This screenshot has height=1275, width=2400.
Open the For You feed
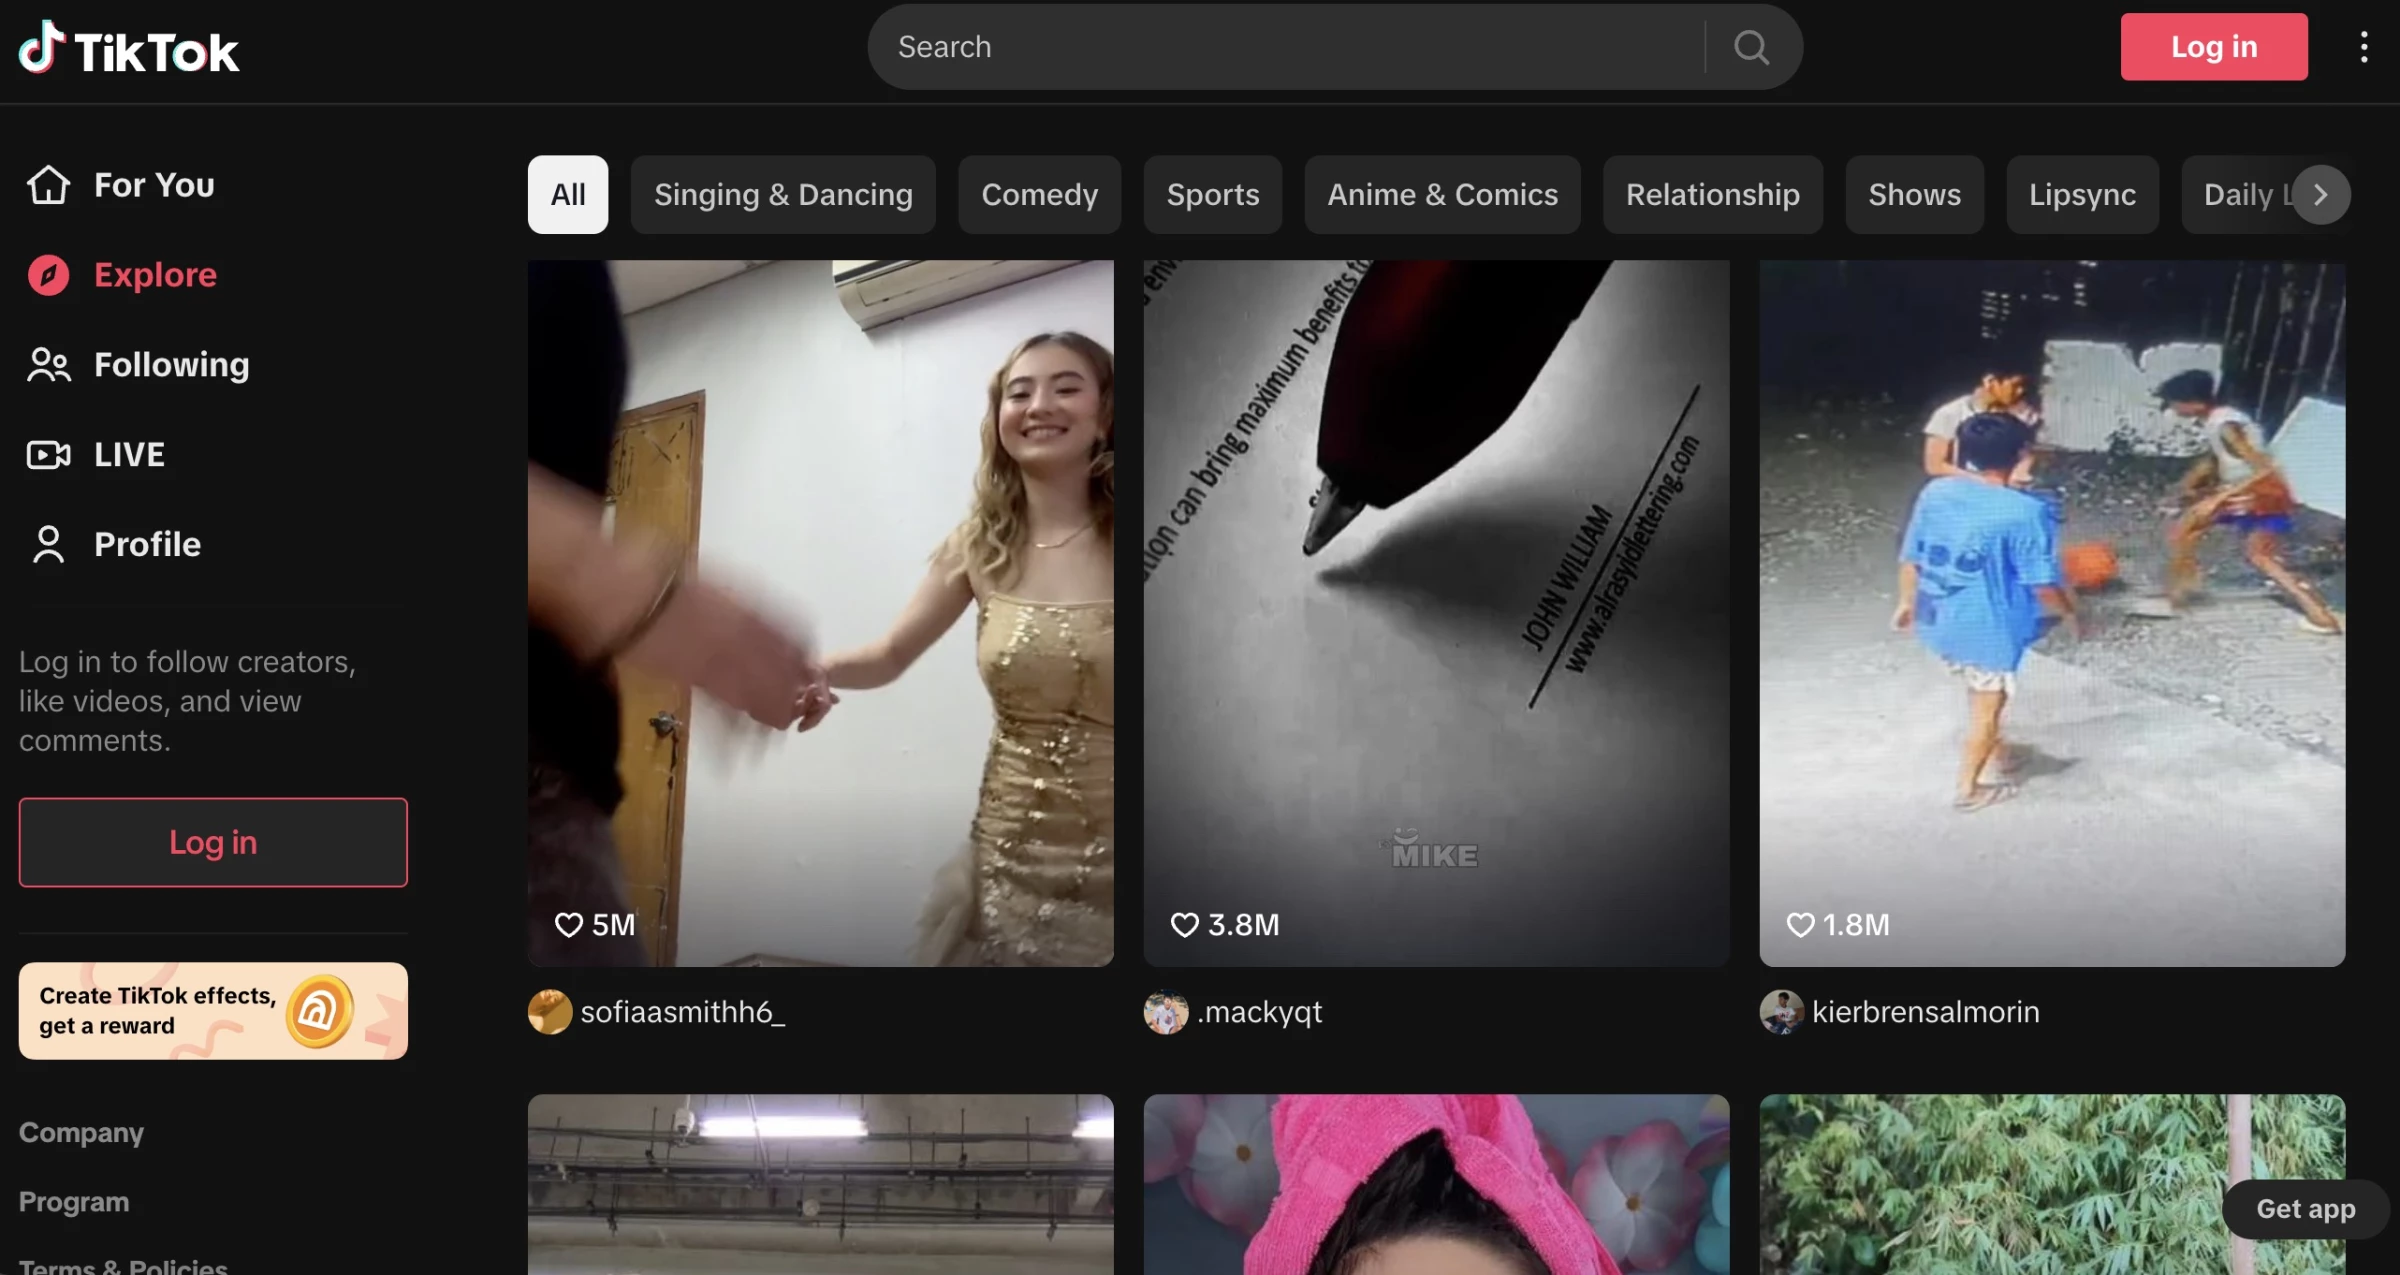[154, 185]
